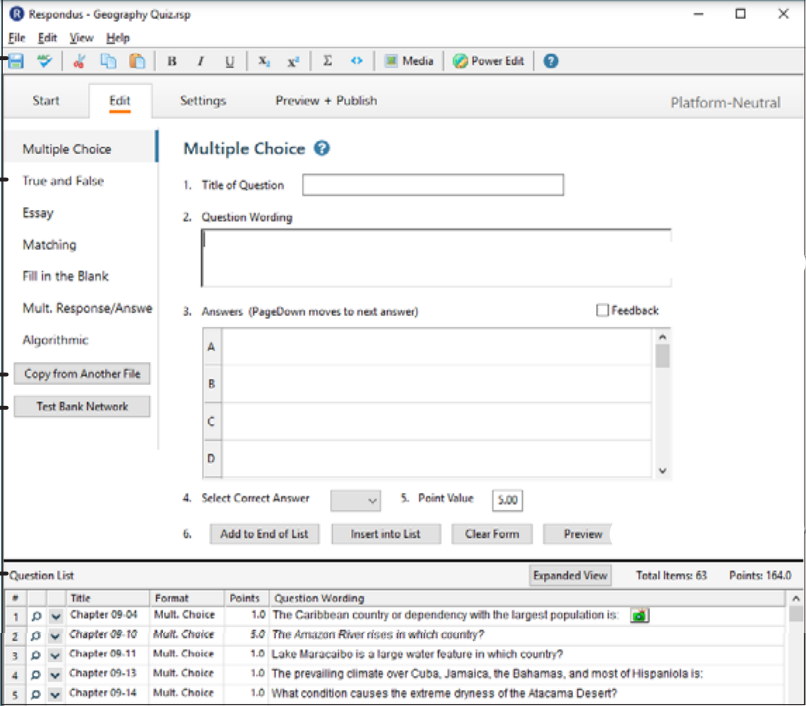806x706 pixels.
Task: Open the View menu
Action: (x=81, y=38)
